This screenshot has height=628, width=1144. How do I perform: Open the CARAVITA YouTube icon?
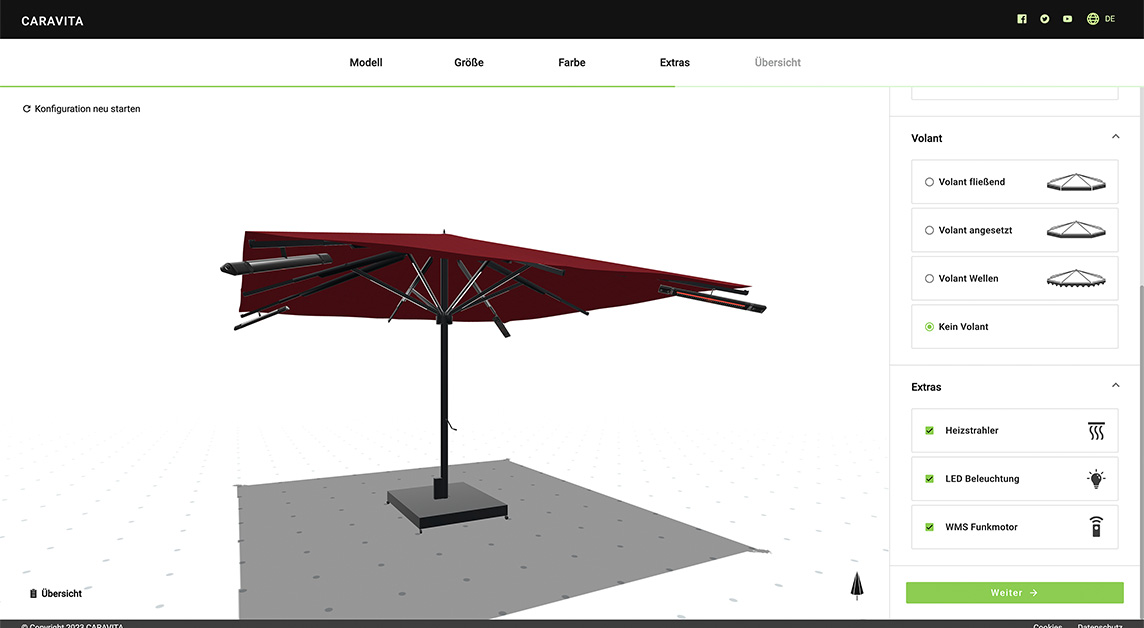pyautogui.click(x=1067, y=19)
